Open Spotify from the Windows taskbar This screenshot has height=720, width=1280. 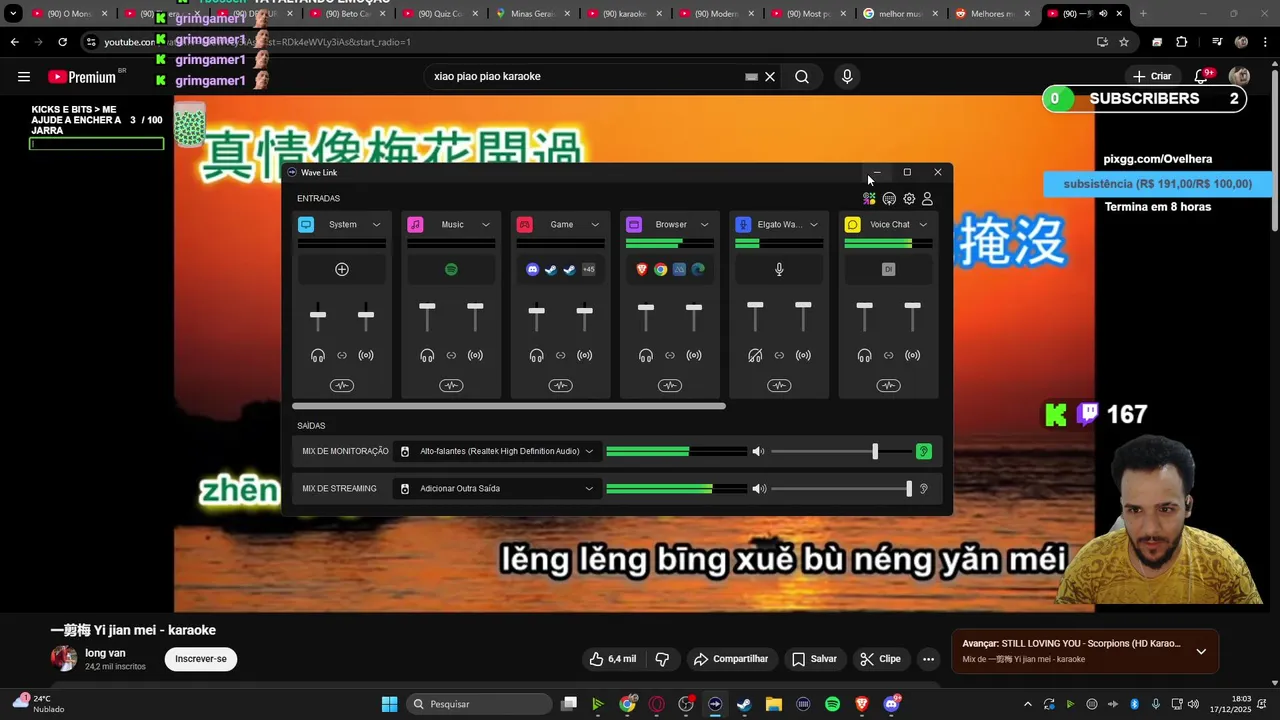(832, 704)
